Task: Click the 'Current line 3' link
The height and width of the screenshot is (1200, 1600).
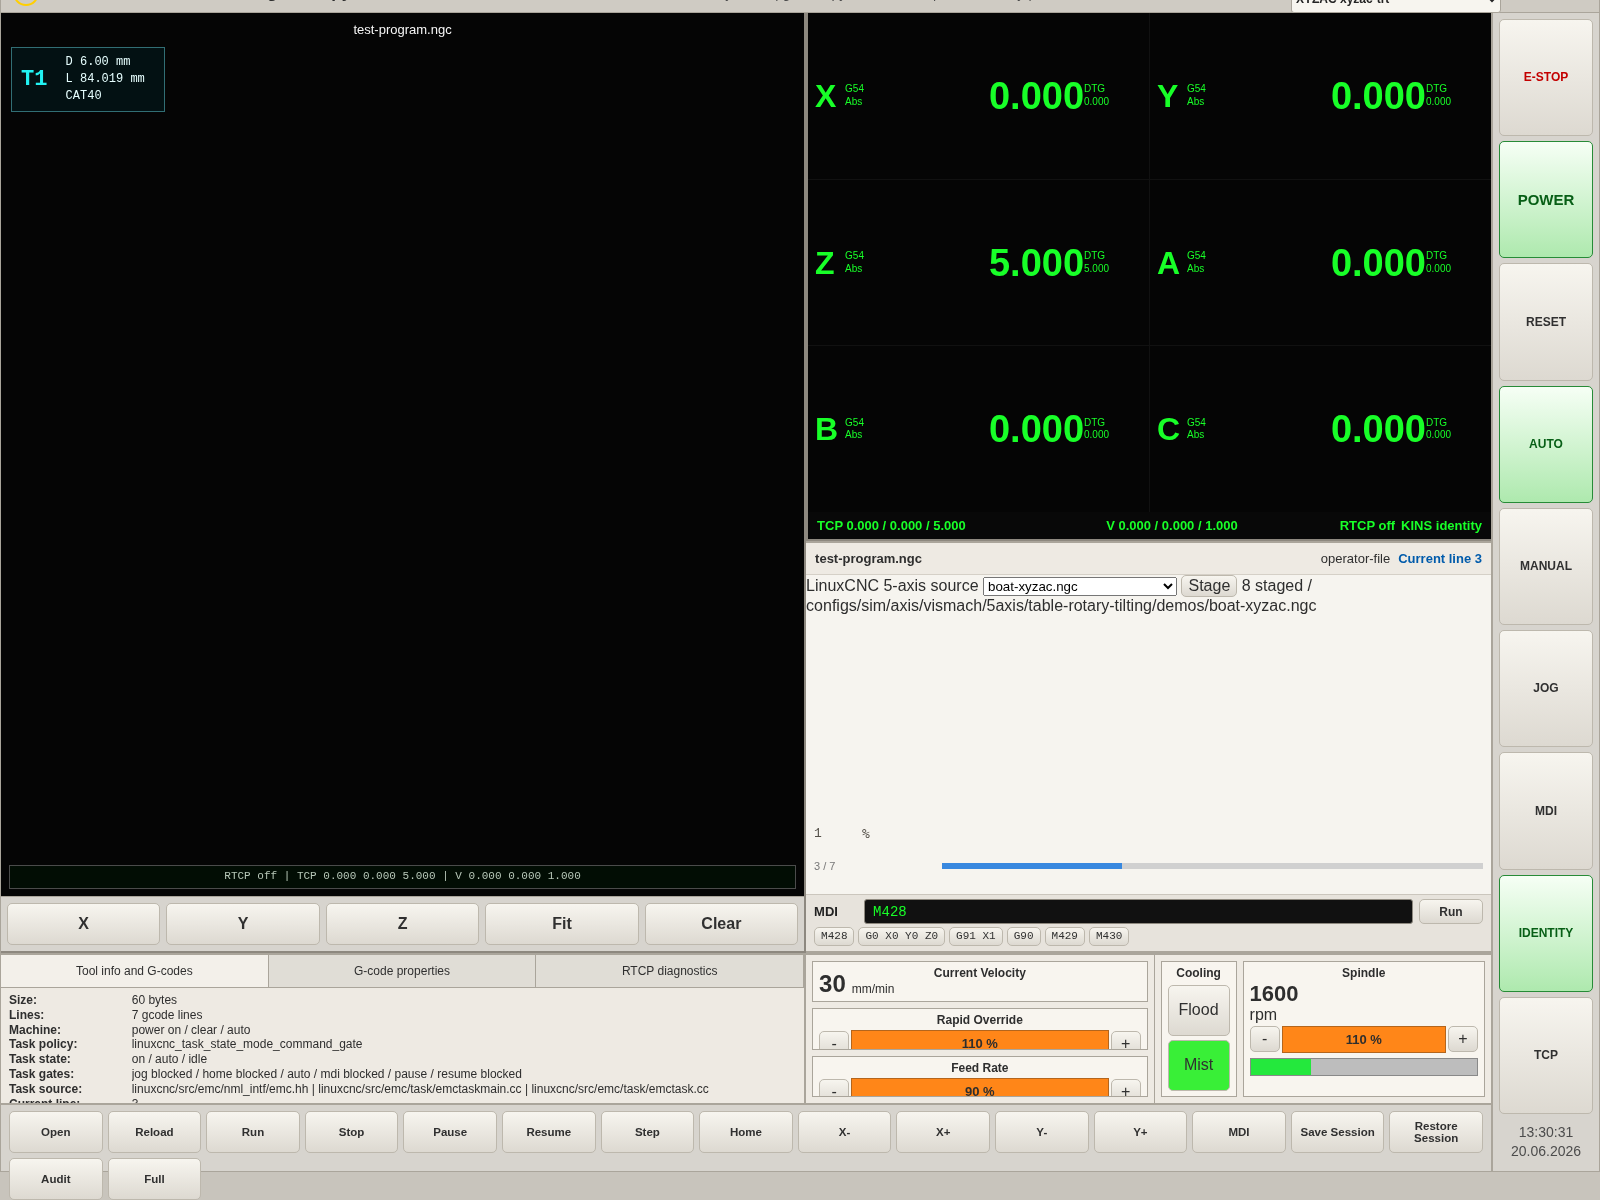Action: tap(1440, 559)
